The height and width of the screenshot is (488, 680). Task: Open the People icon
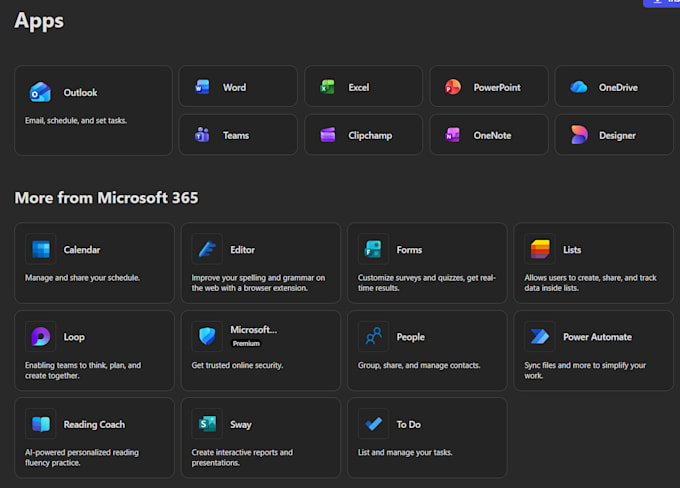click(373, 337)
